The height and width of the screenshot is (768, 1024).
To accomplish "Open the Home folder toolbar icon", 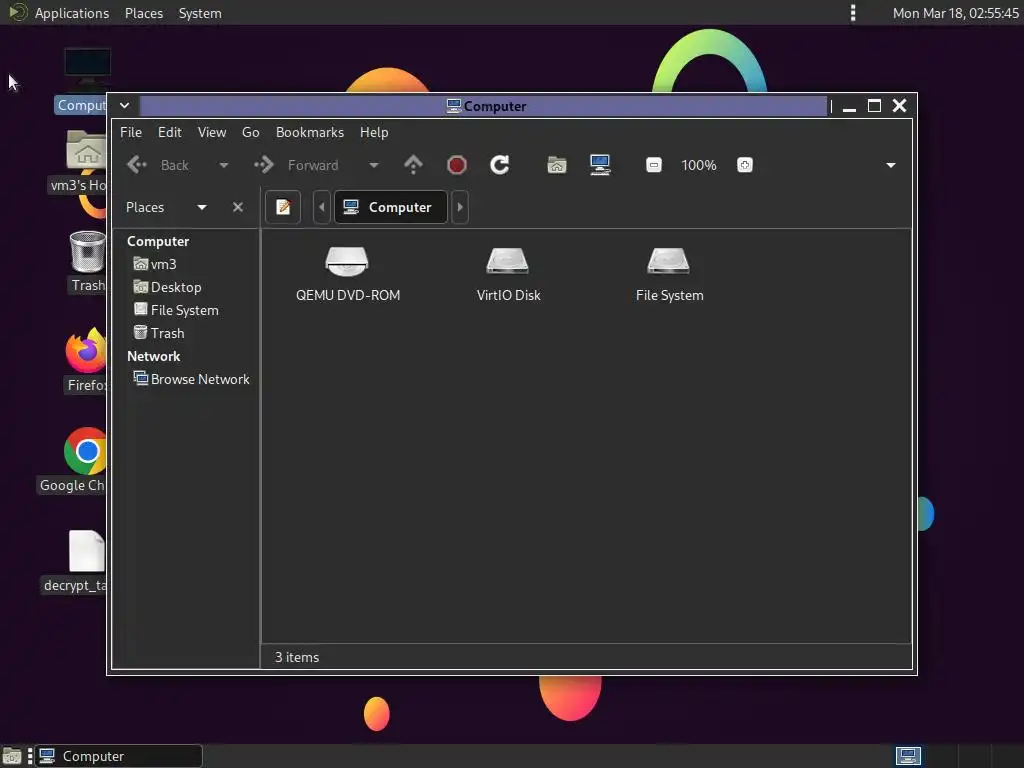I will coord(556,165).
